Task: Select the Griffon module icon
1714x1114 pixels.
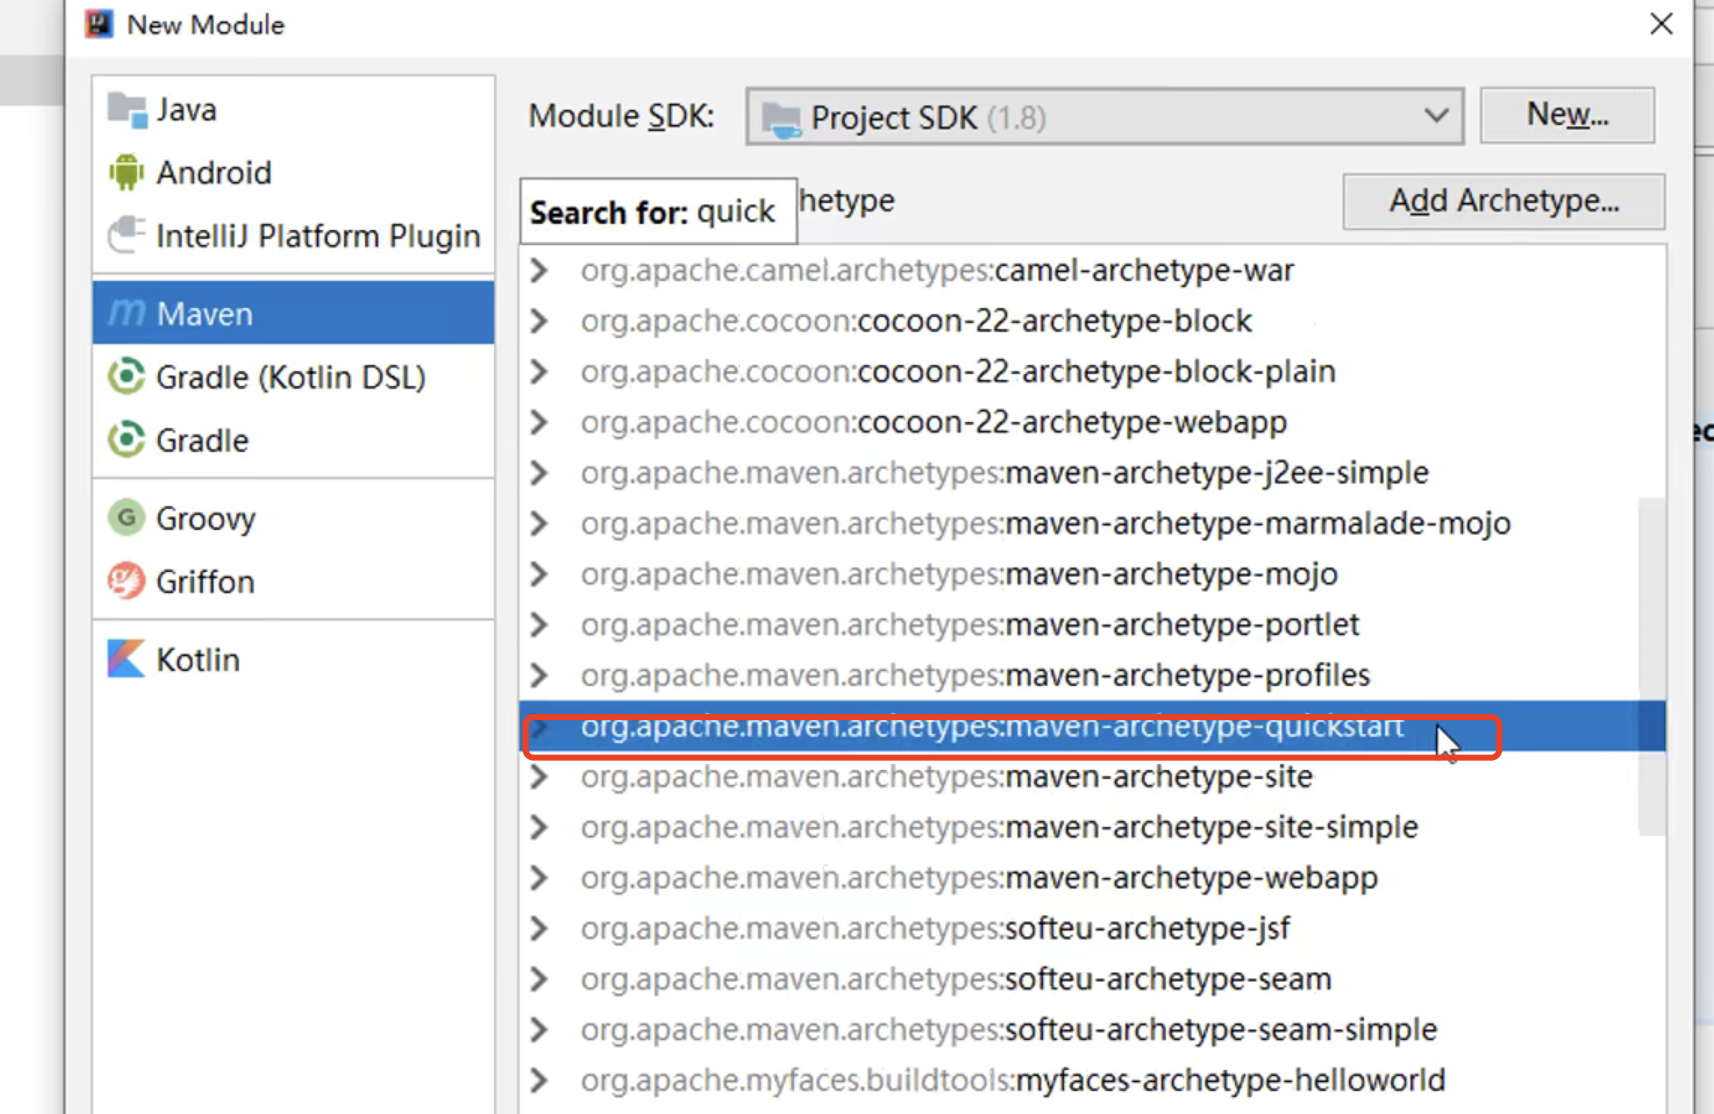Action: tap(126, 581)
